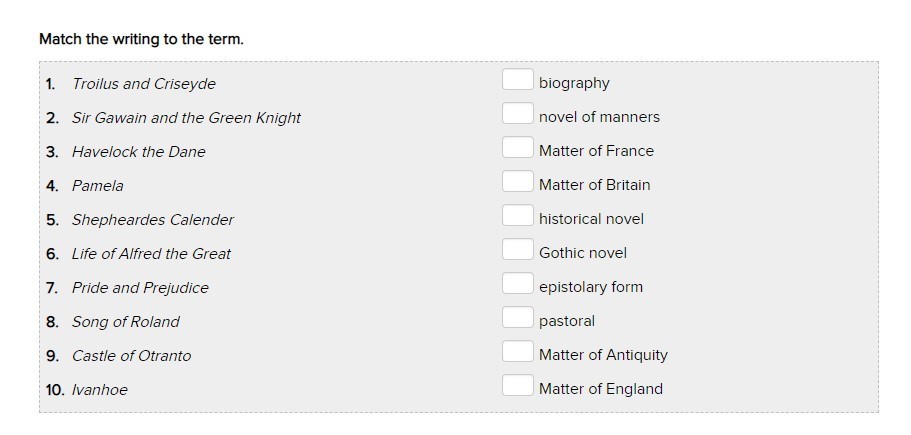This screenshot has width=911, height=435.
Task: Select Life of Alfred the Great
Action: click(151, 254)
